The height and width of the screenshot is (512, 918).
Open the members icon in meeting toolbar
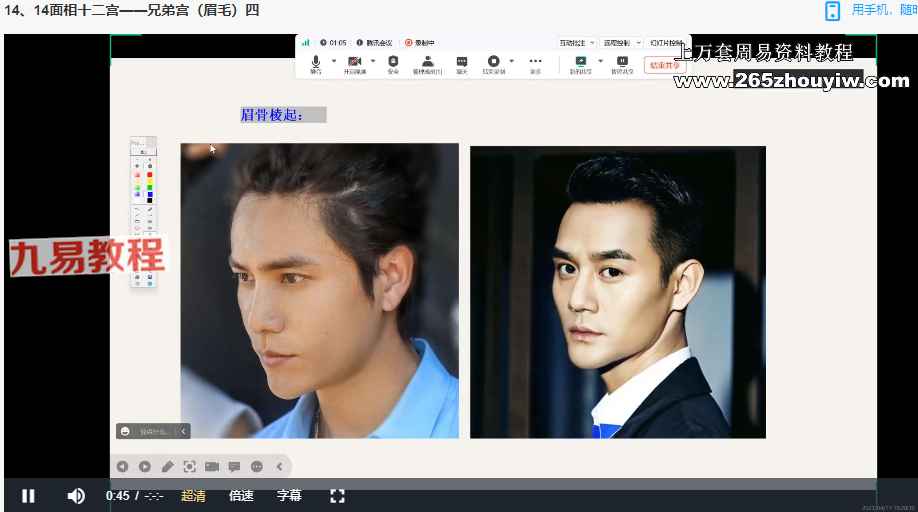(x=428, y=62)
